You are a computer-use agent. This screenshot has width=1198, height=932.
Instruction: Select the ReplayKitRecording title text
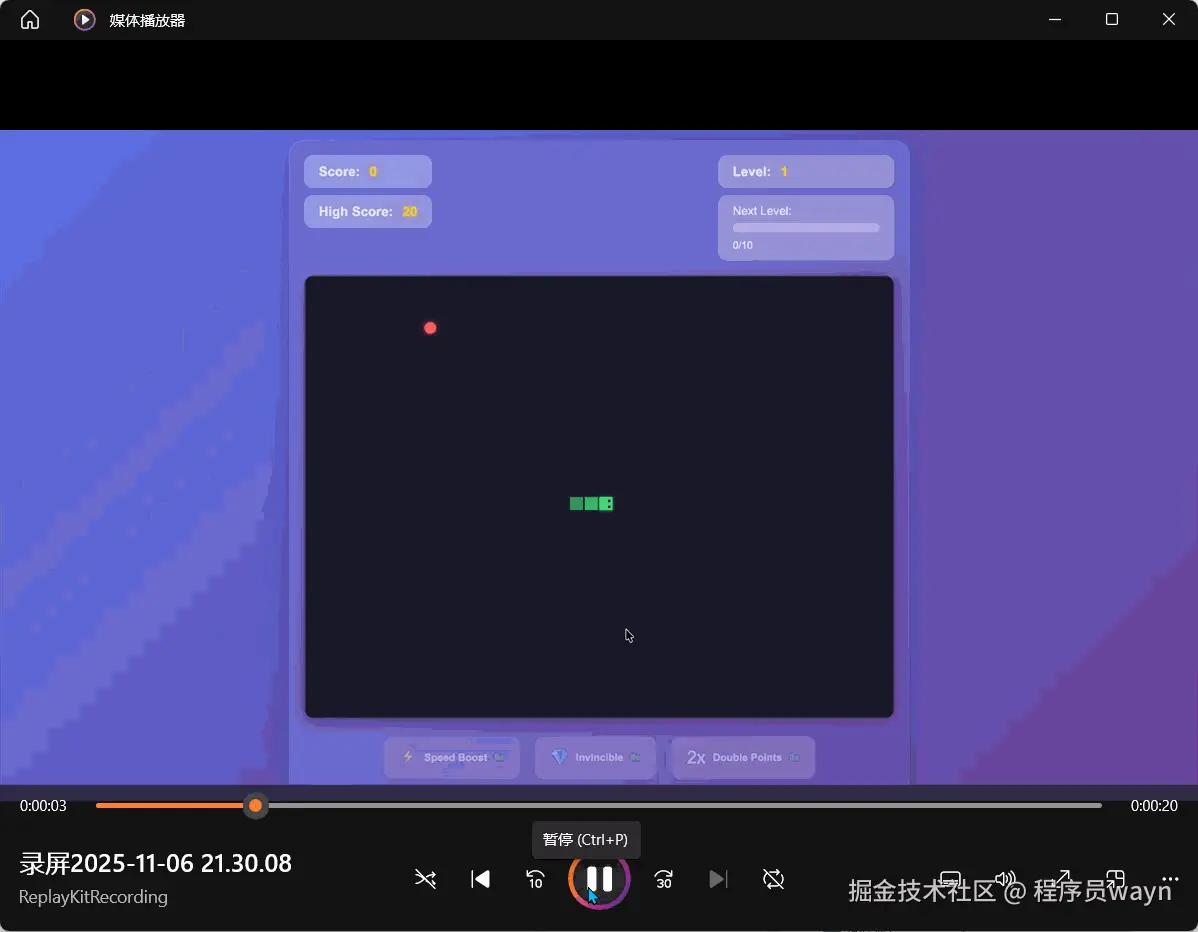(x=92, y=897)
